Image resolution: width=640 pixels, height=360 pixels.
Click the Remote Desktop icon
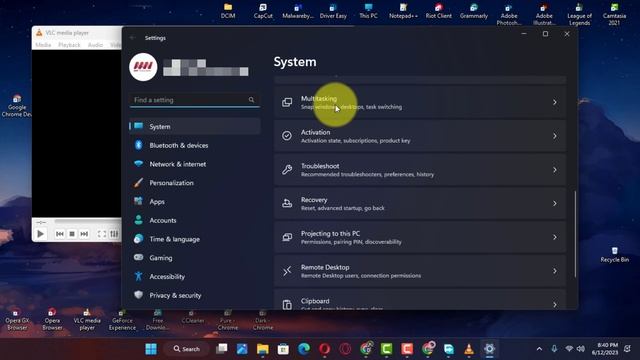(x=287, y=271)
